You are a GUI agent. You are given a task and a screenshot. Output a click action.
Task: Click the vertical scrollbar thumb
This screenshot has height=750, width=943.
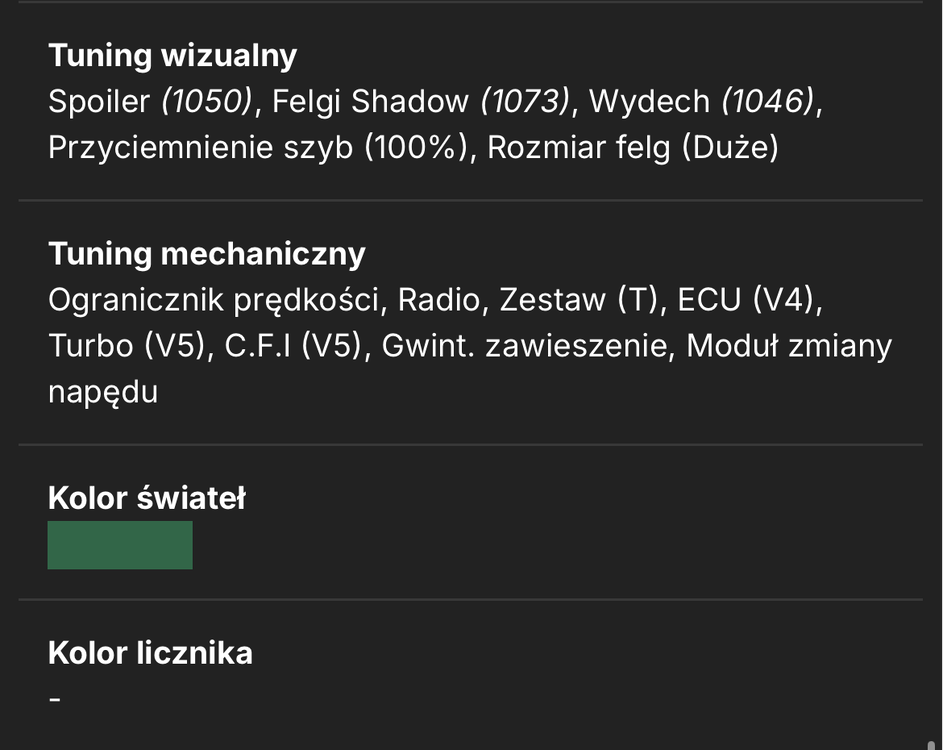coord(932,745)
